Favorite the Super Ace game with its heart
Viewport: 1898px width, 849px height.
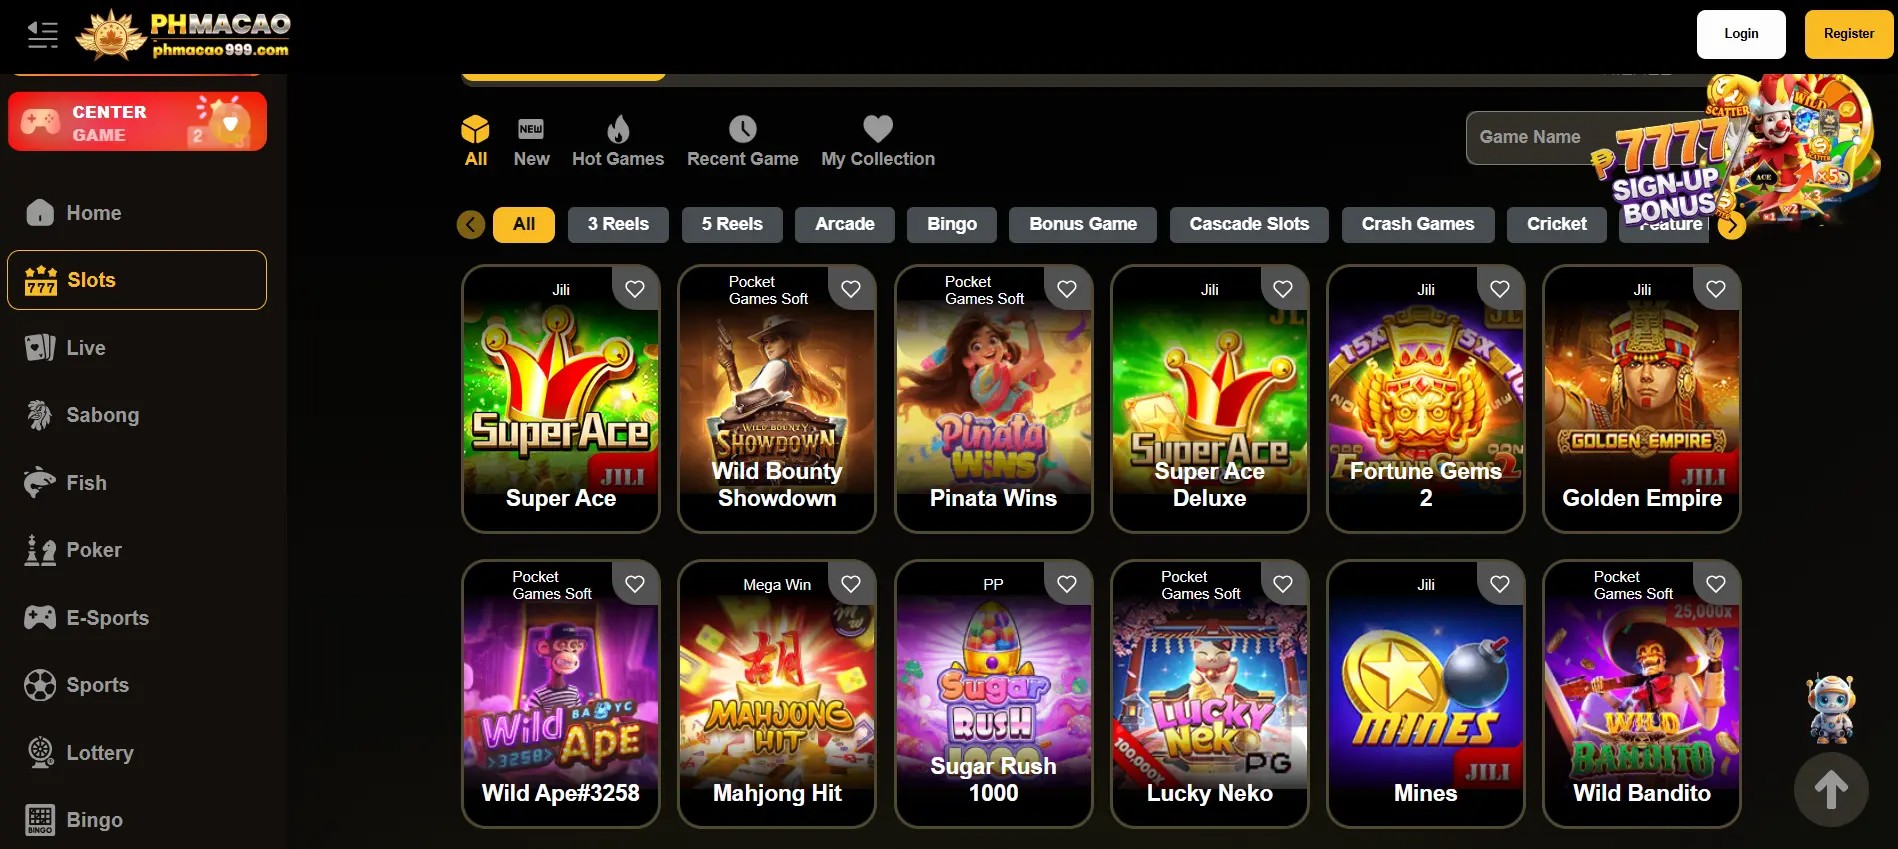pos(635,289)
